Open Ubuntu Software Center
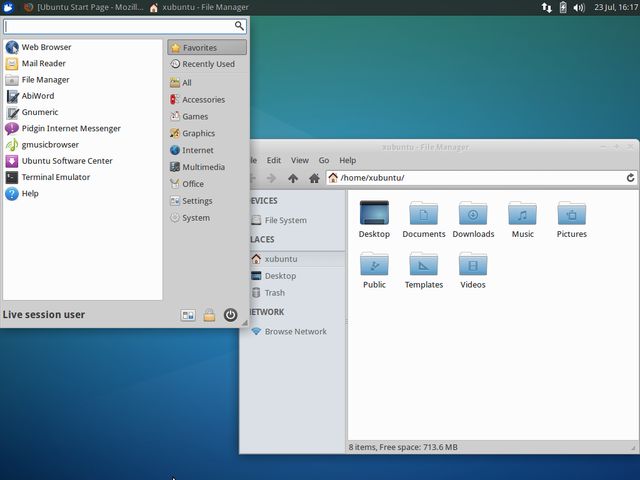Viewport: 640px width, 480px height. click(x=83, y=161)
